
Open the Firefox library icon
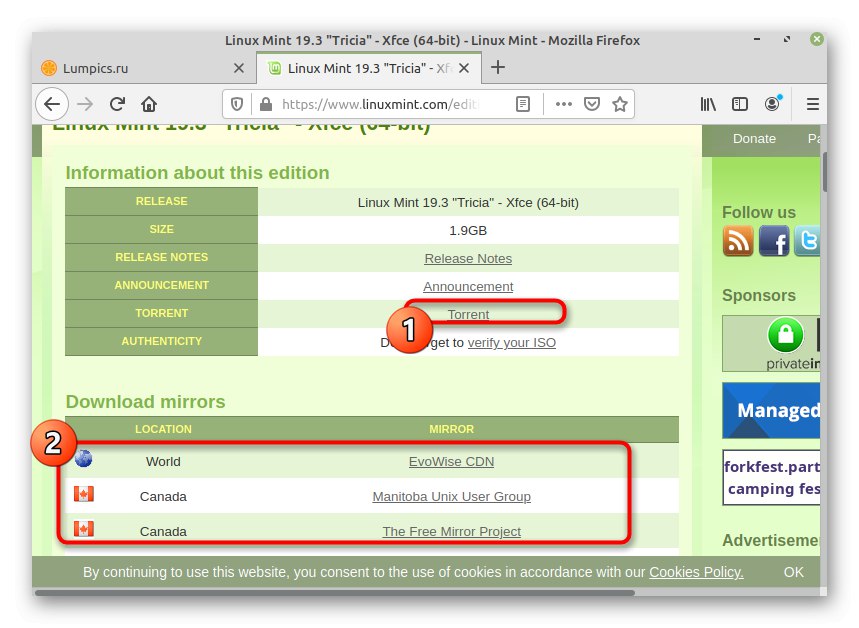coord(708,104)
